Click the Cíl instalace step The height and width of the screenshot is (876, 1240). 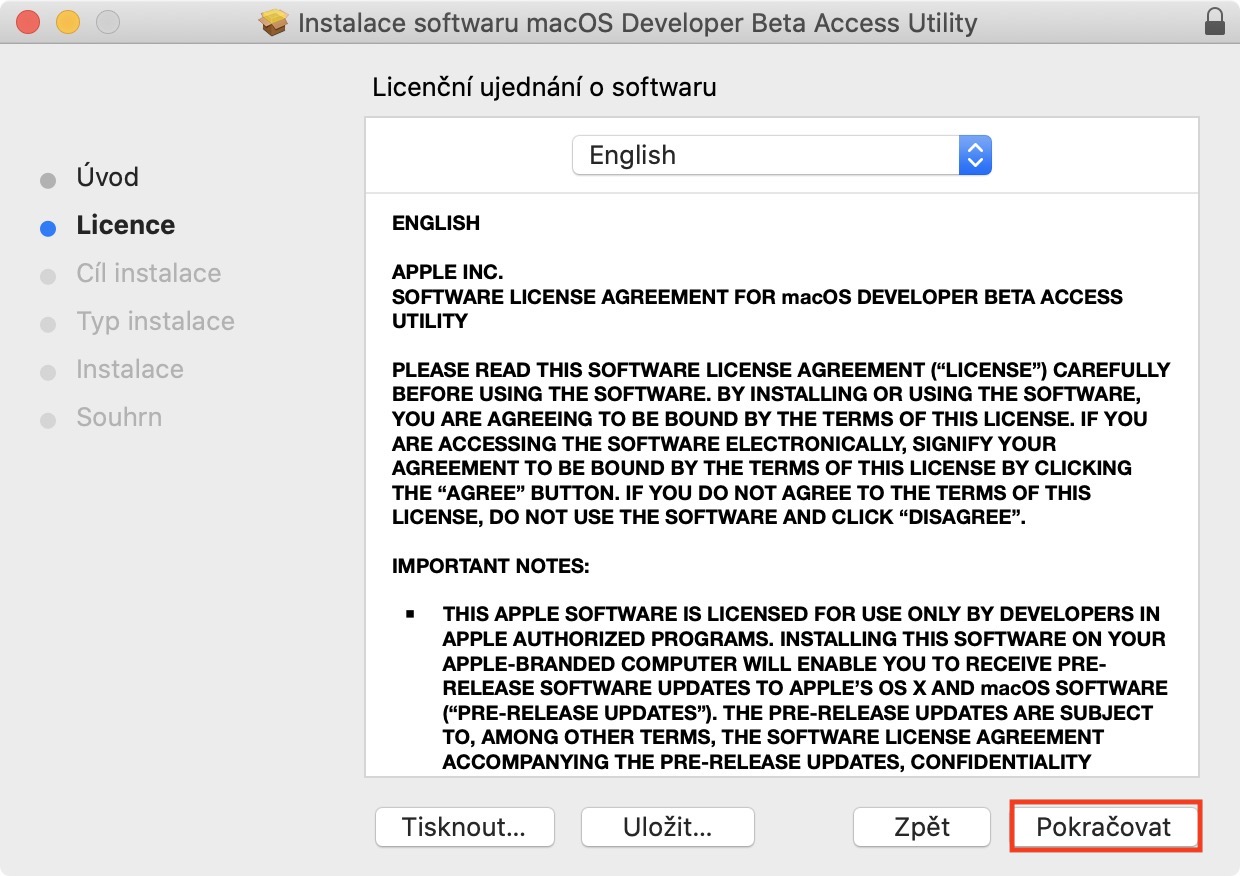click(x=149, y=273)
